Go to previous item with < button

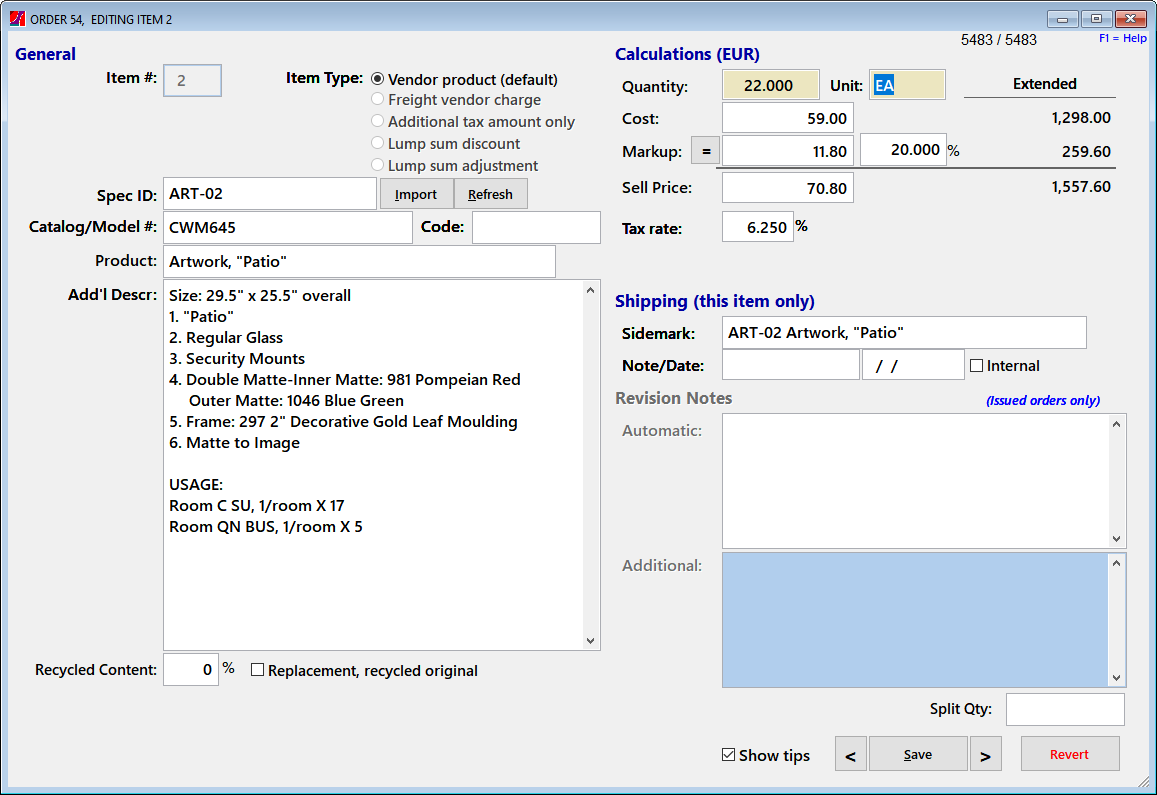pos(851,754)
